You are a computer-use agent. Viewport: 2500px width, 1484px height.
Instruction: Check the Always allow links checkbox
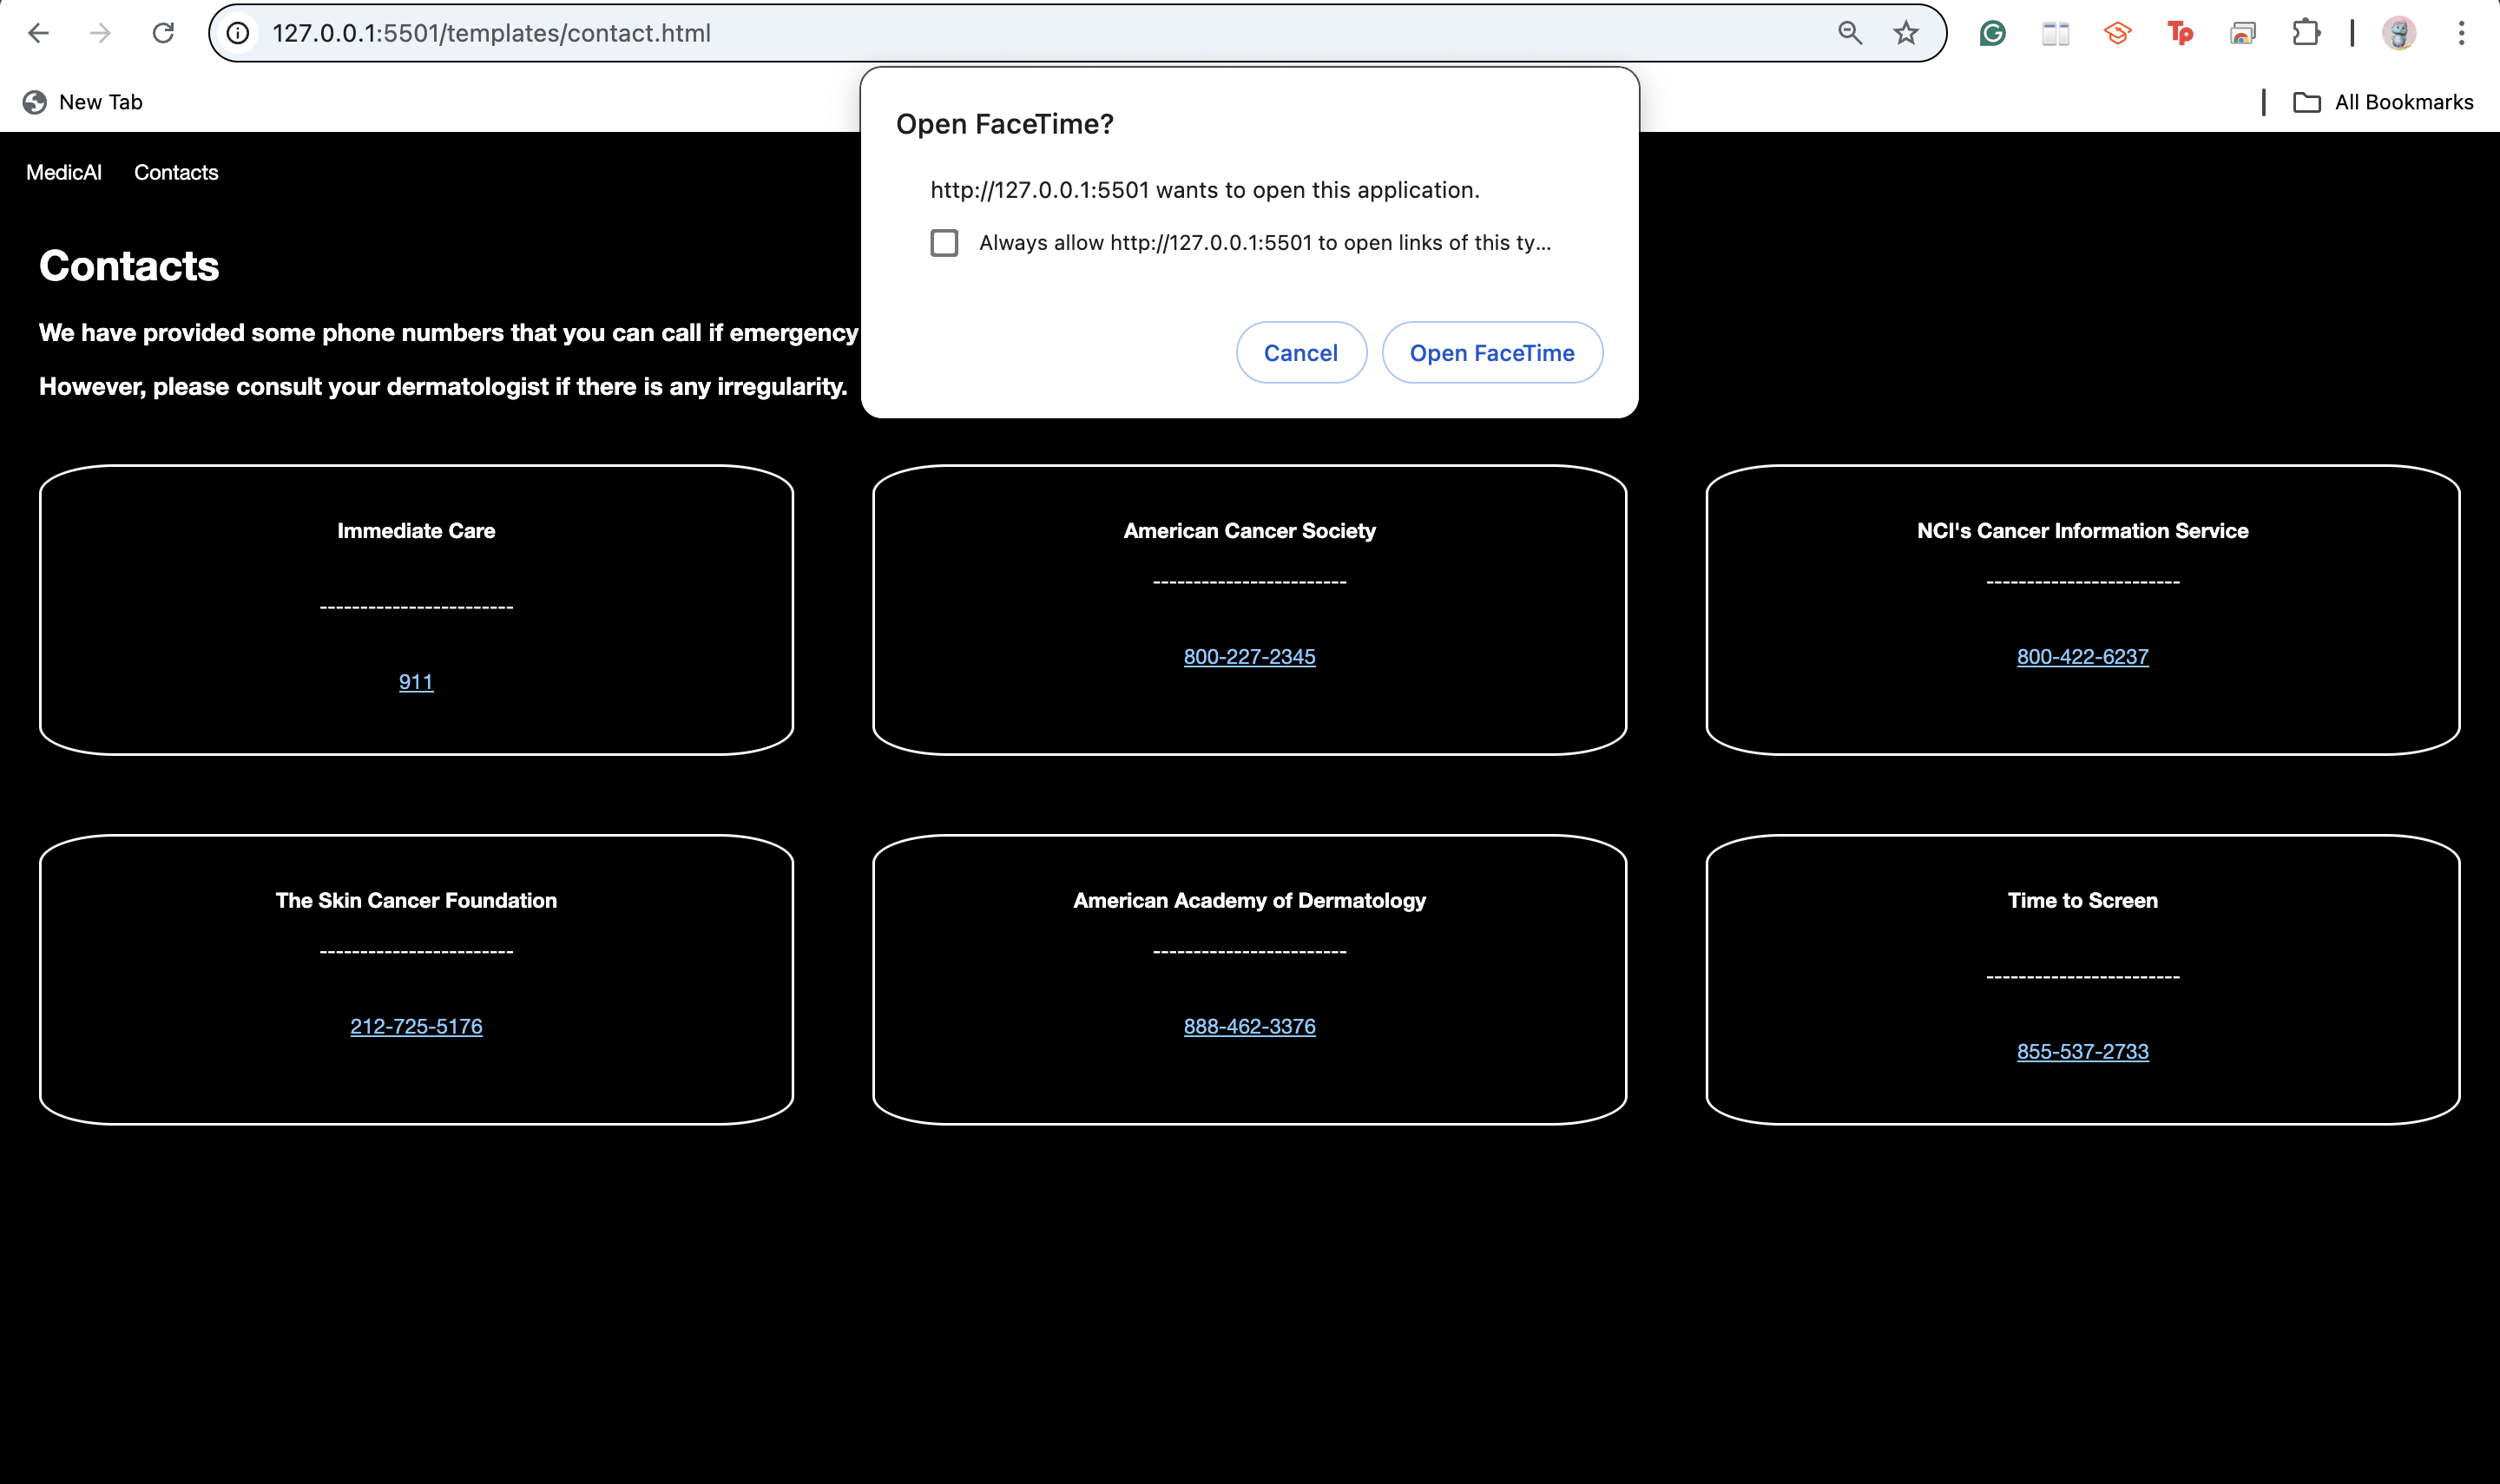point(944,243)
